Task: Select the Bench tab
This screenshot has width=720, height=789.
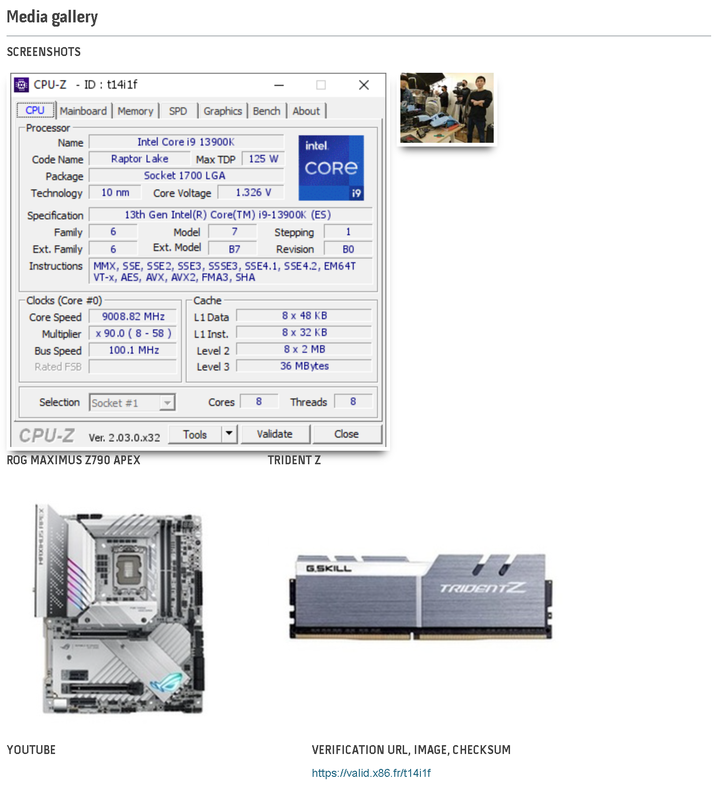Action: pos(267,111)
